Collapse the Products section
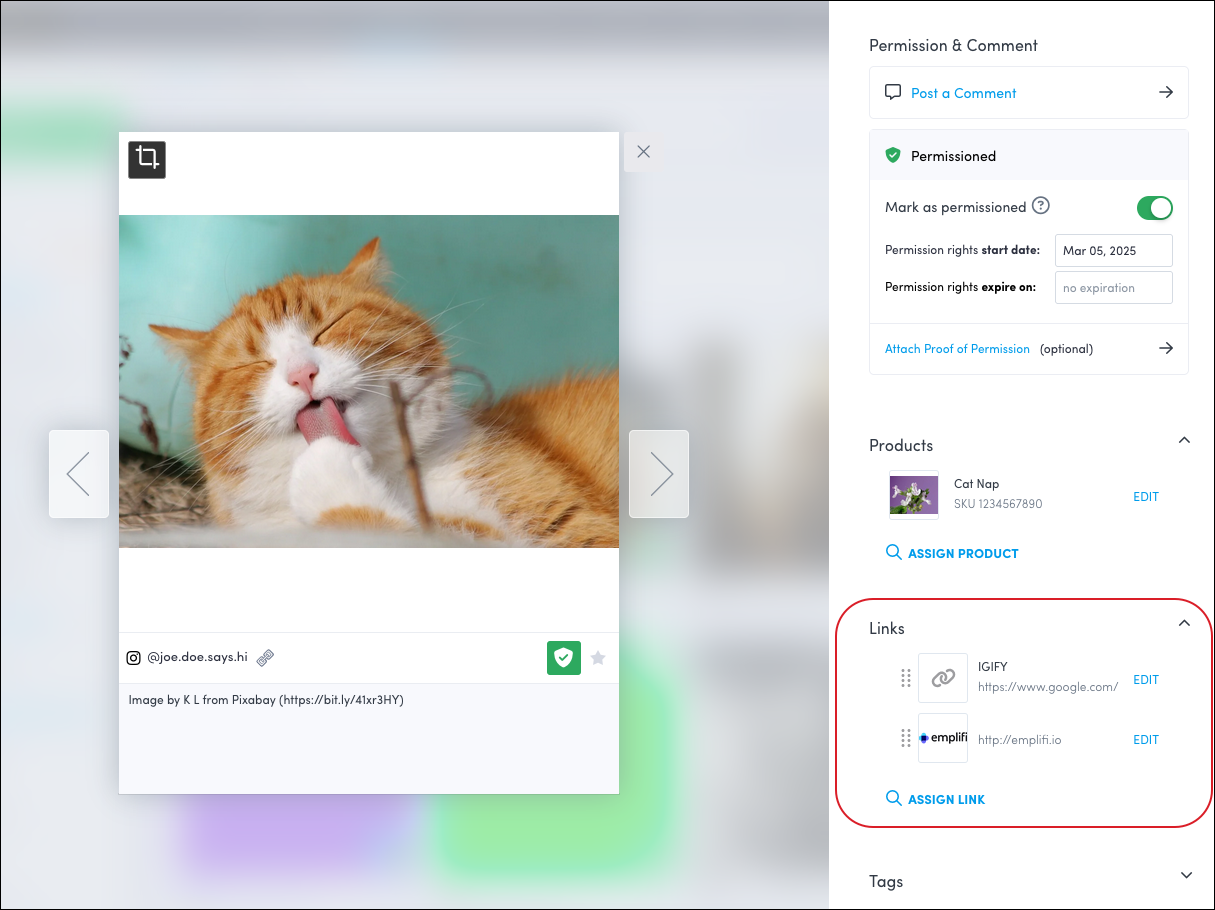Image resolution: width=1215 pixels, height=910 pixels. point(1184,441)
